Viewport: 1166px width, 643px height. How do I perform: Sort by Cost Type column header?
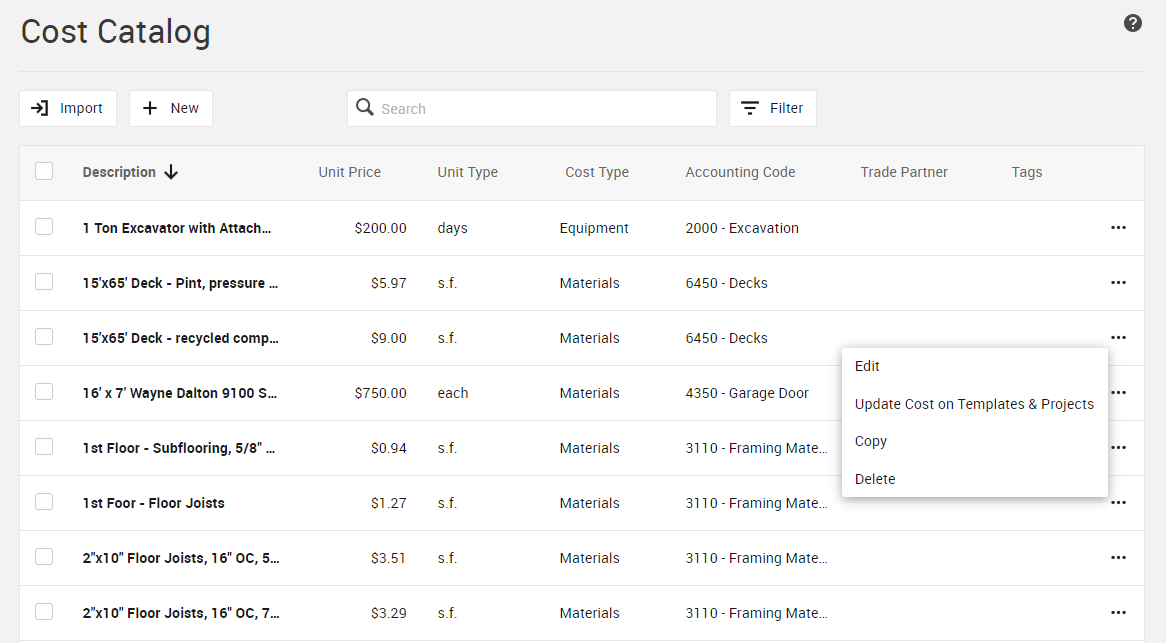pyautogui.click(x=596, y=172)
